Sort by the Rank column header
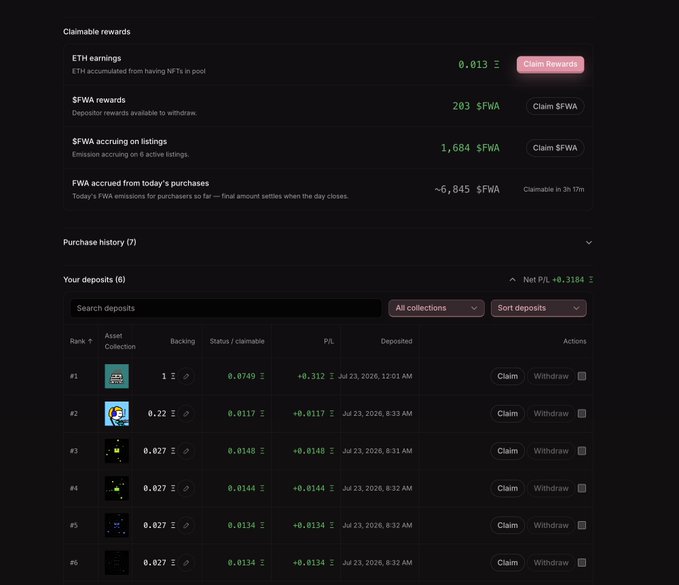The height and width of the screenshot is (585, 679). pyautogui.click(x=81, y=341)
